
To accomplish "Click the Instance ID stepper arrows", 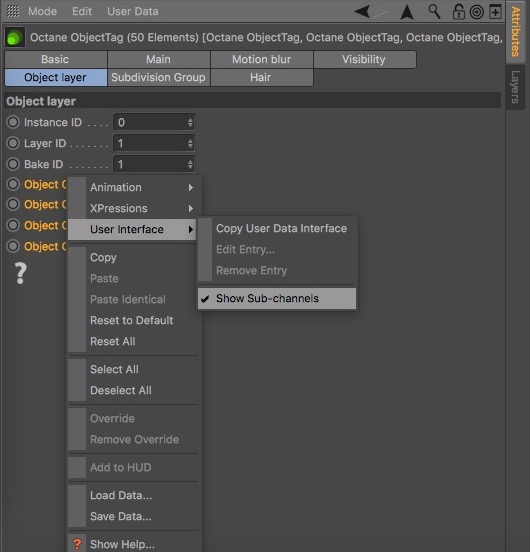I will [190, 123].
